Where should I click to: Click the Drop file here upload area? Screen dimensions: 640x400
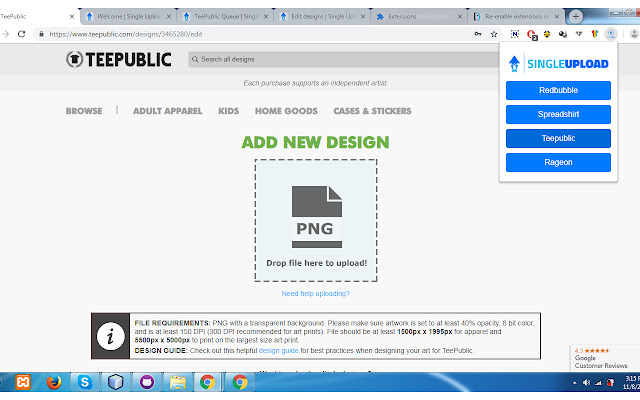(x=316, y=220)
